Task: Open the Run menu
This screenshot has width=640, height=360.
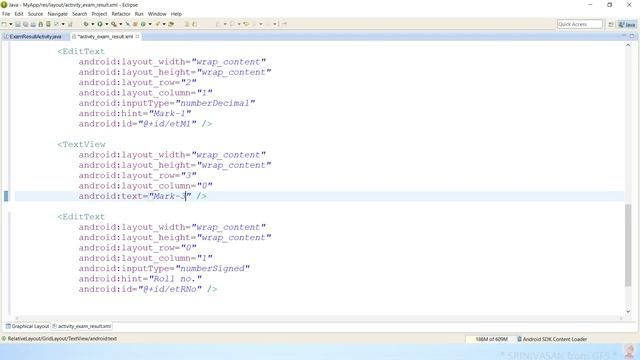Action: coord(139,14)
